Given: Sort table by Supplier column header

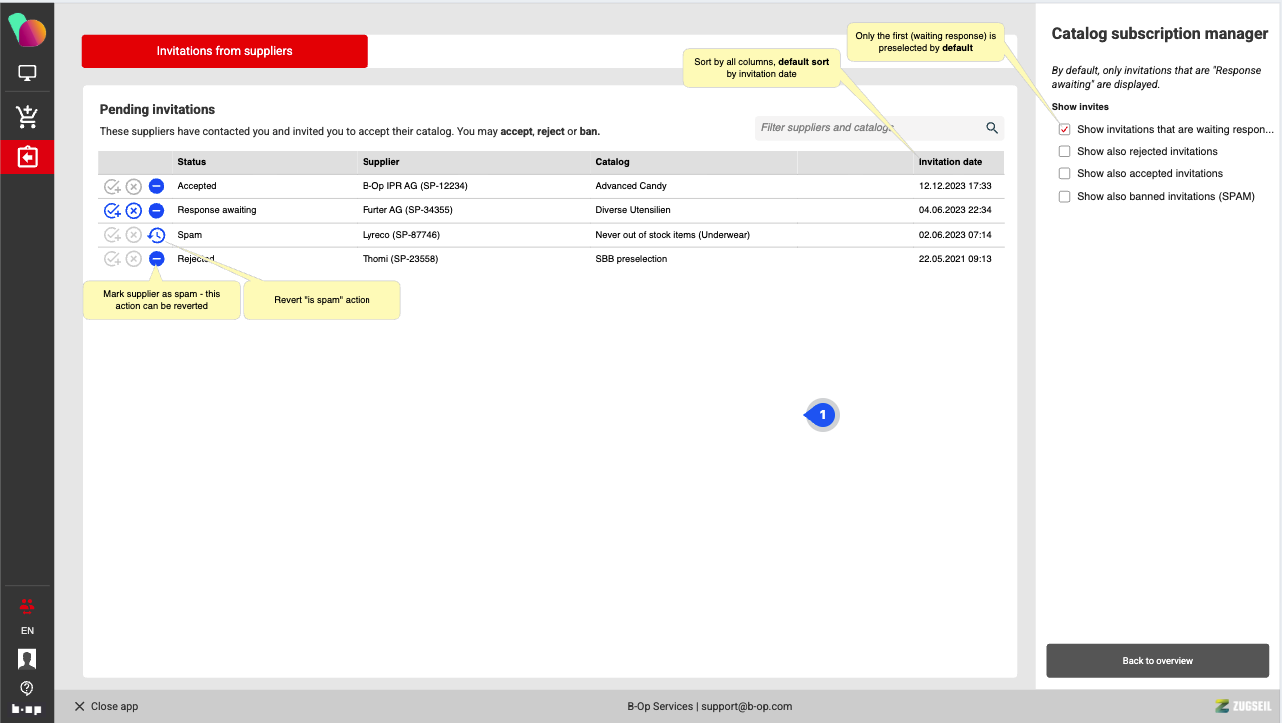Looking at the screenshot, I should [x=380, y=162].
